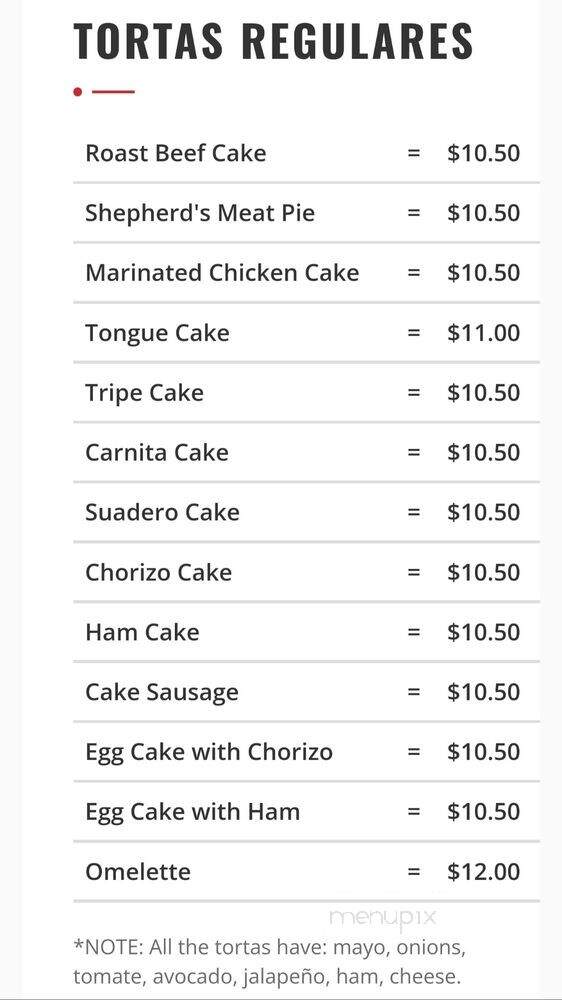The height and width of the screenshot is (1000, 562).
Task: Choose the Chorizo Cake entry
Action: tap(306, 573)
